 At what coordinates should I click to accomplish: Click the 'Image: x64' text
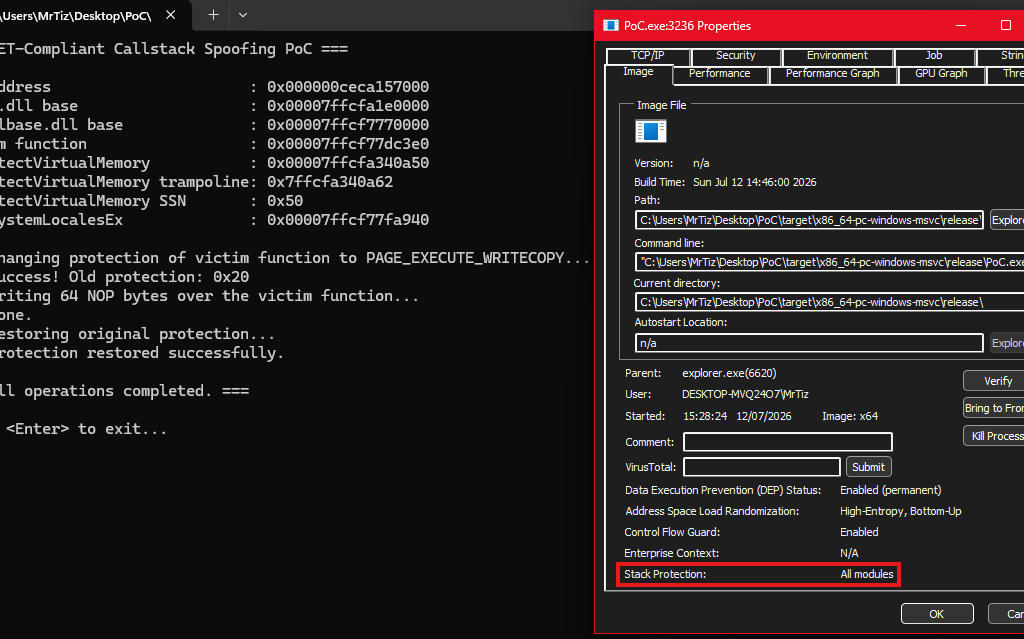[x=850, y=416]
